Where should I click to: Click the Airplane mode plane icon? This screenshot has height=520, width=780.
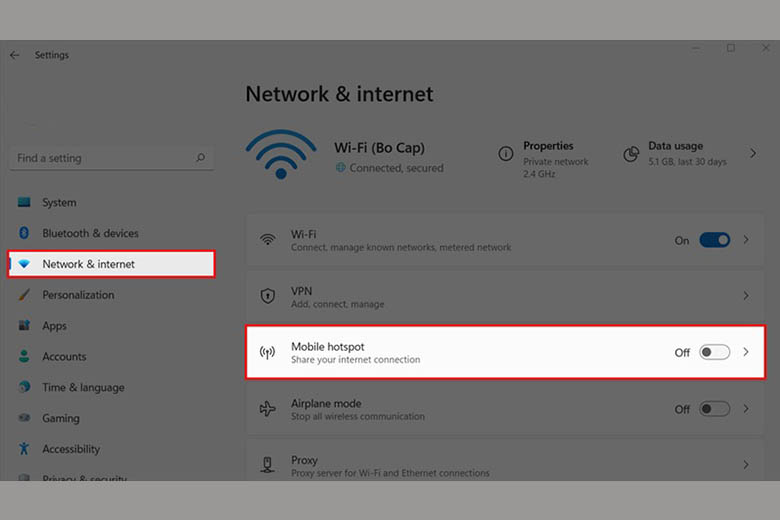(x=267, y=409)
